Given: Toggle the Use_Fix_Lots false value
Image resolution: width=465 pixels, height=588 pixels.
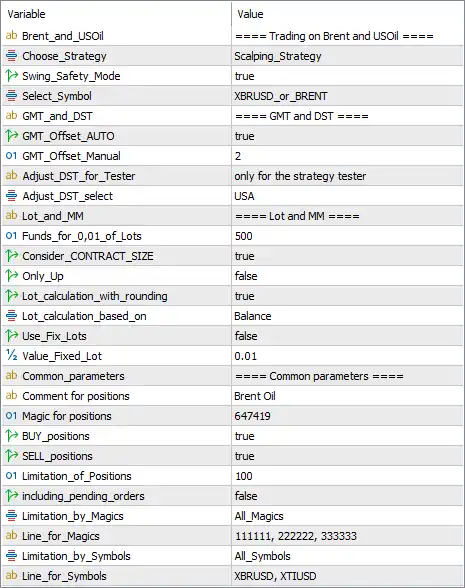Looking at the screenshot, I should tap(347, 336).
